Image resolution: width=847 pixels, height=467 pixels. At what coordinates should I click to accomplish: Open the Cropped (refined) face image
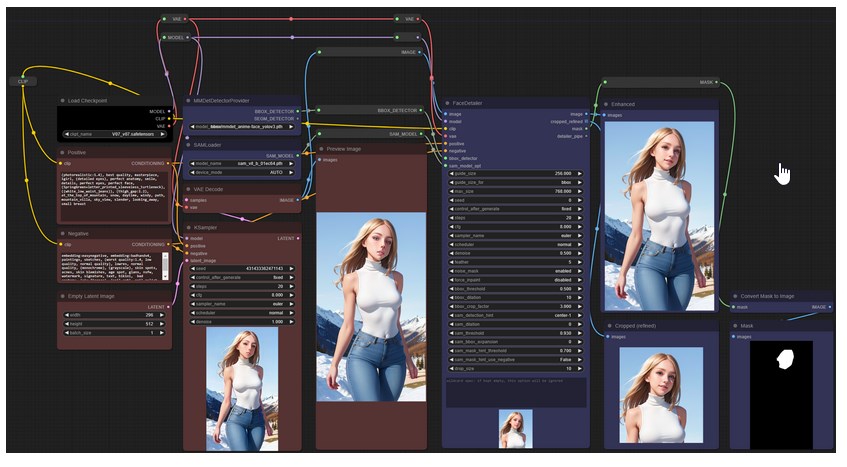(x=662, y=395)
